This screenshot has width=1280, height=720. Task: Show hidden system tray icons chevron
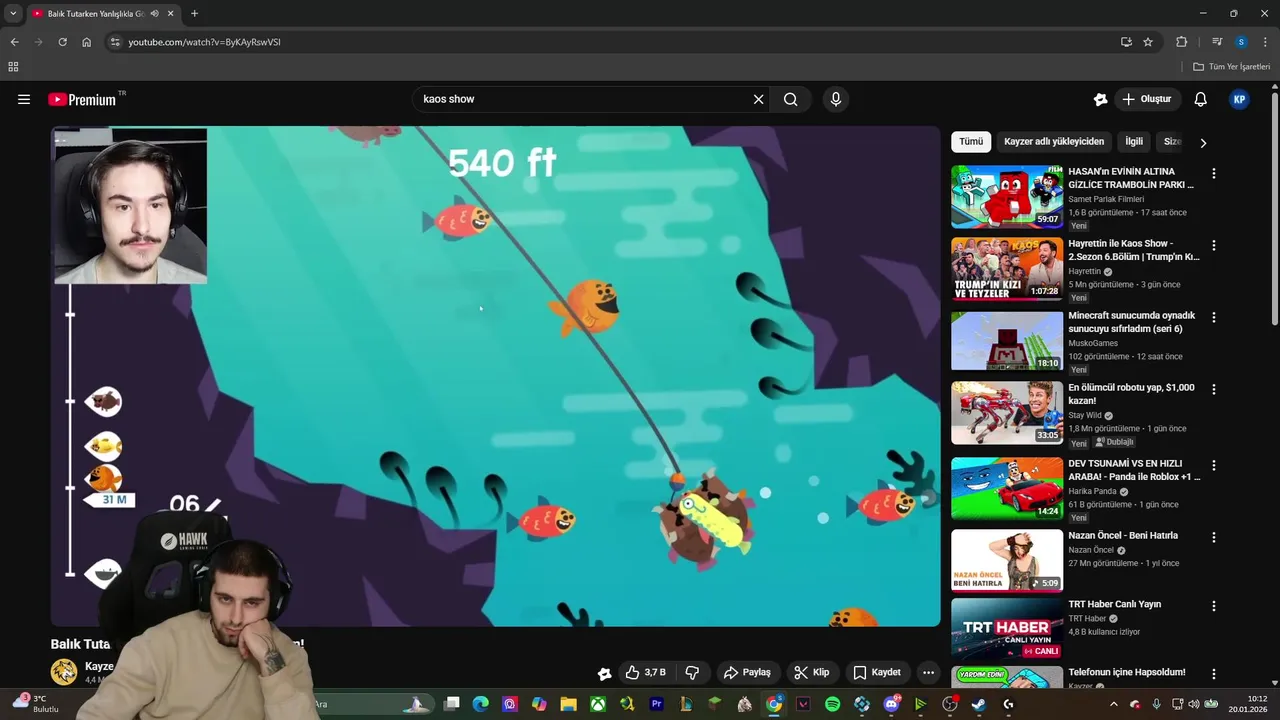point(1114,704)
